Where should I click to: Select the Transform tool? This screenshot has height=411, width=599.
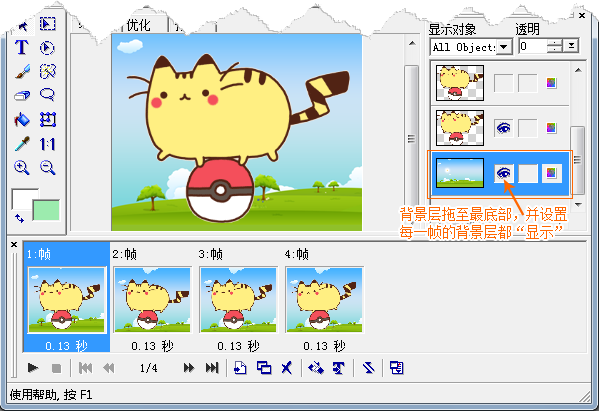pos(47,120)
